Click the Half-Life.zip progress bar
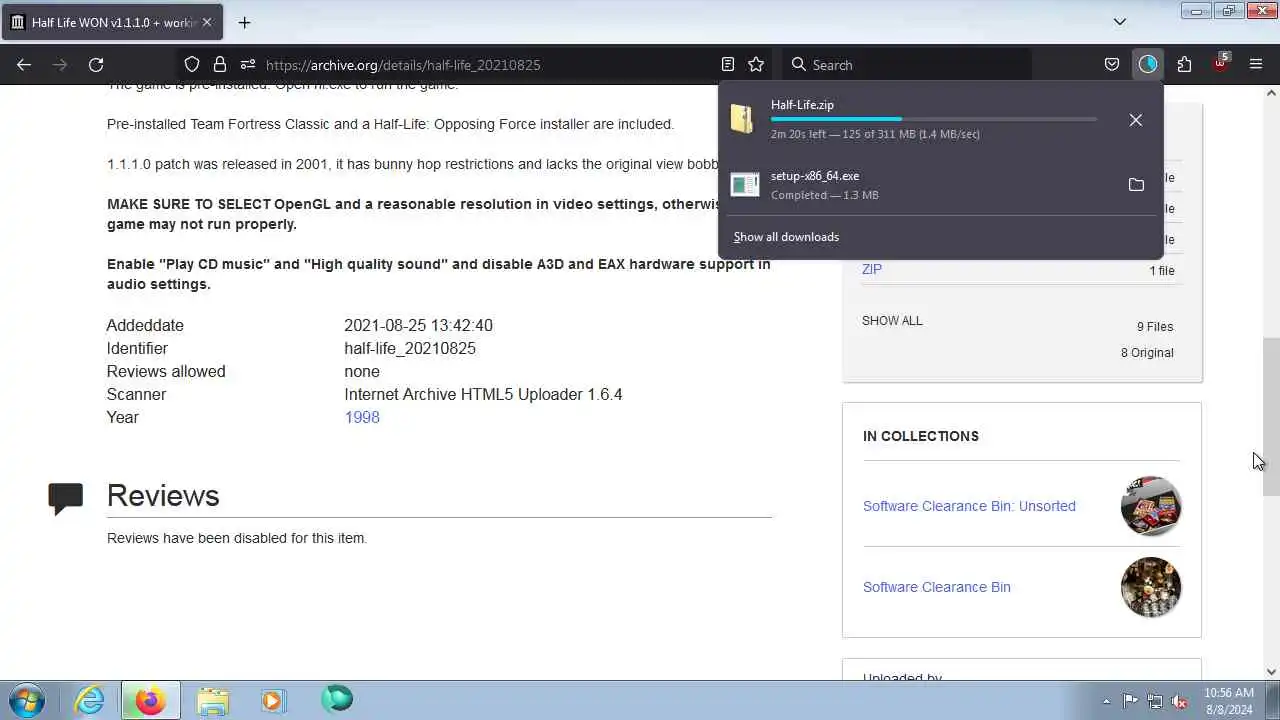 (x=934, y=119)
